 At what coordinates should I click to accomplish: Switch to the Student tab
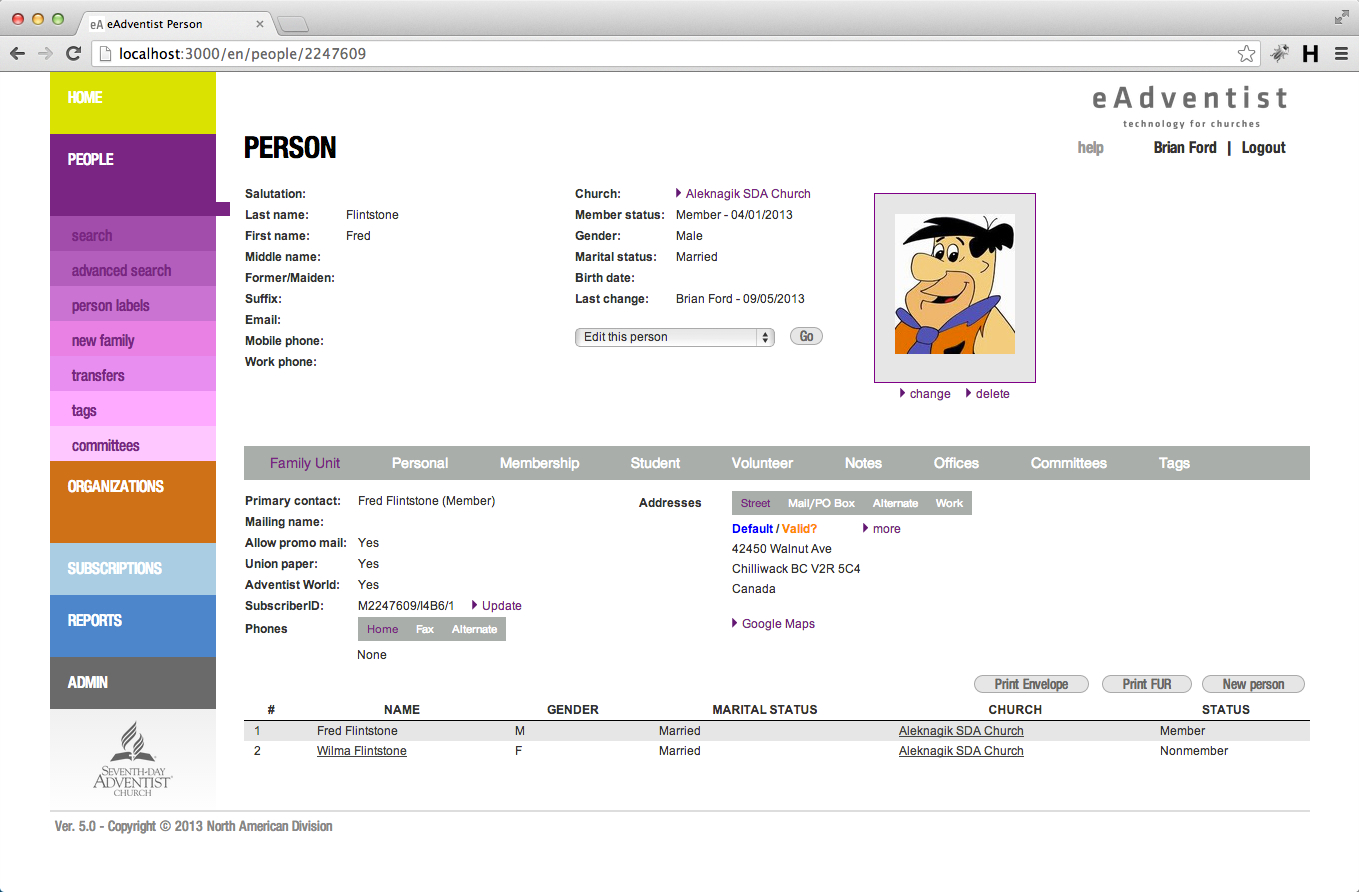[655, 463]
